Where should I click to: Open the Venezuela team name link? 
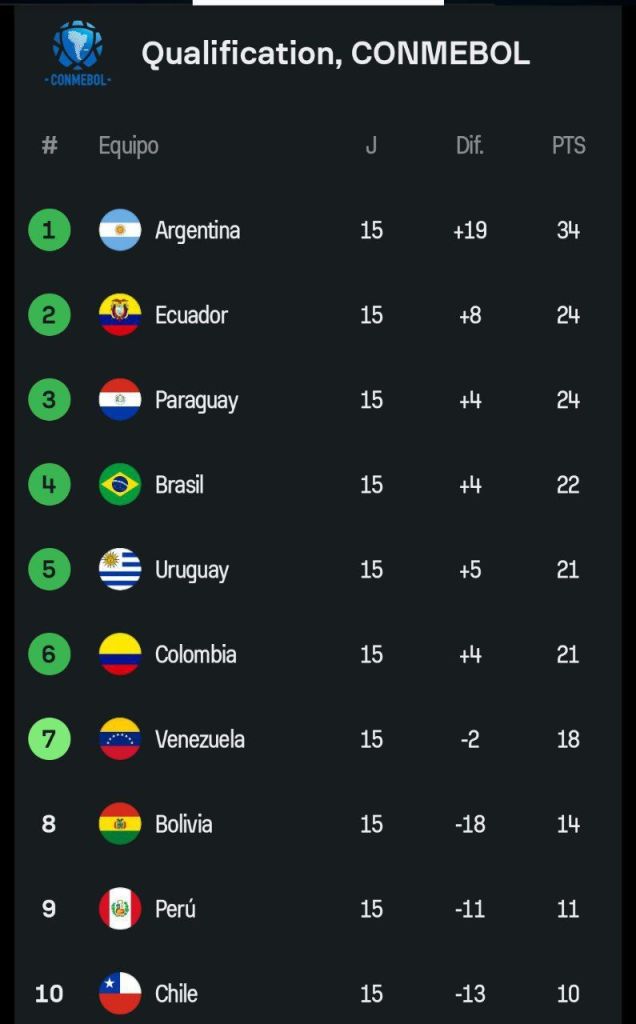coord(199,740)
